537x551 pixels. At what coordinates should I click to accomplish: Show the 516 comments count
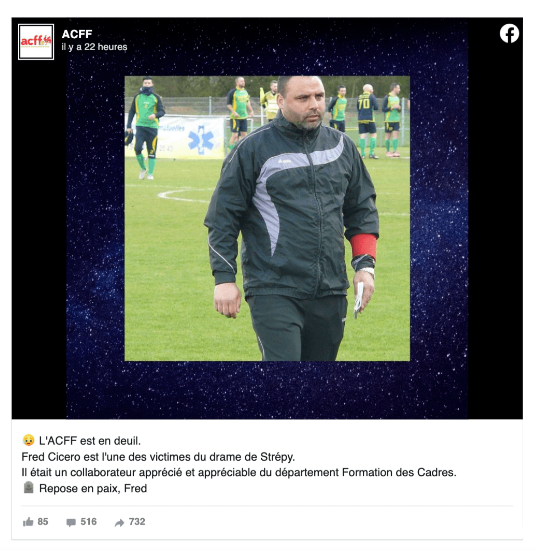pos(89,521)
